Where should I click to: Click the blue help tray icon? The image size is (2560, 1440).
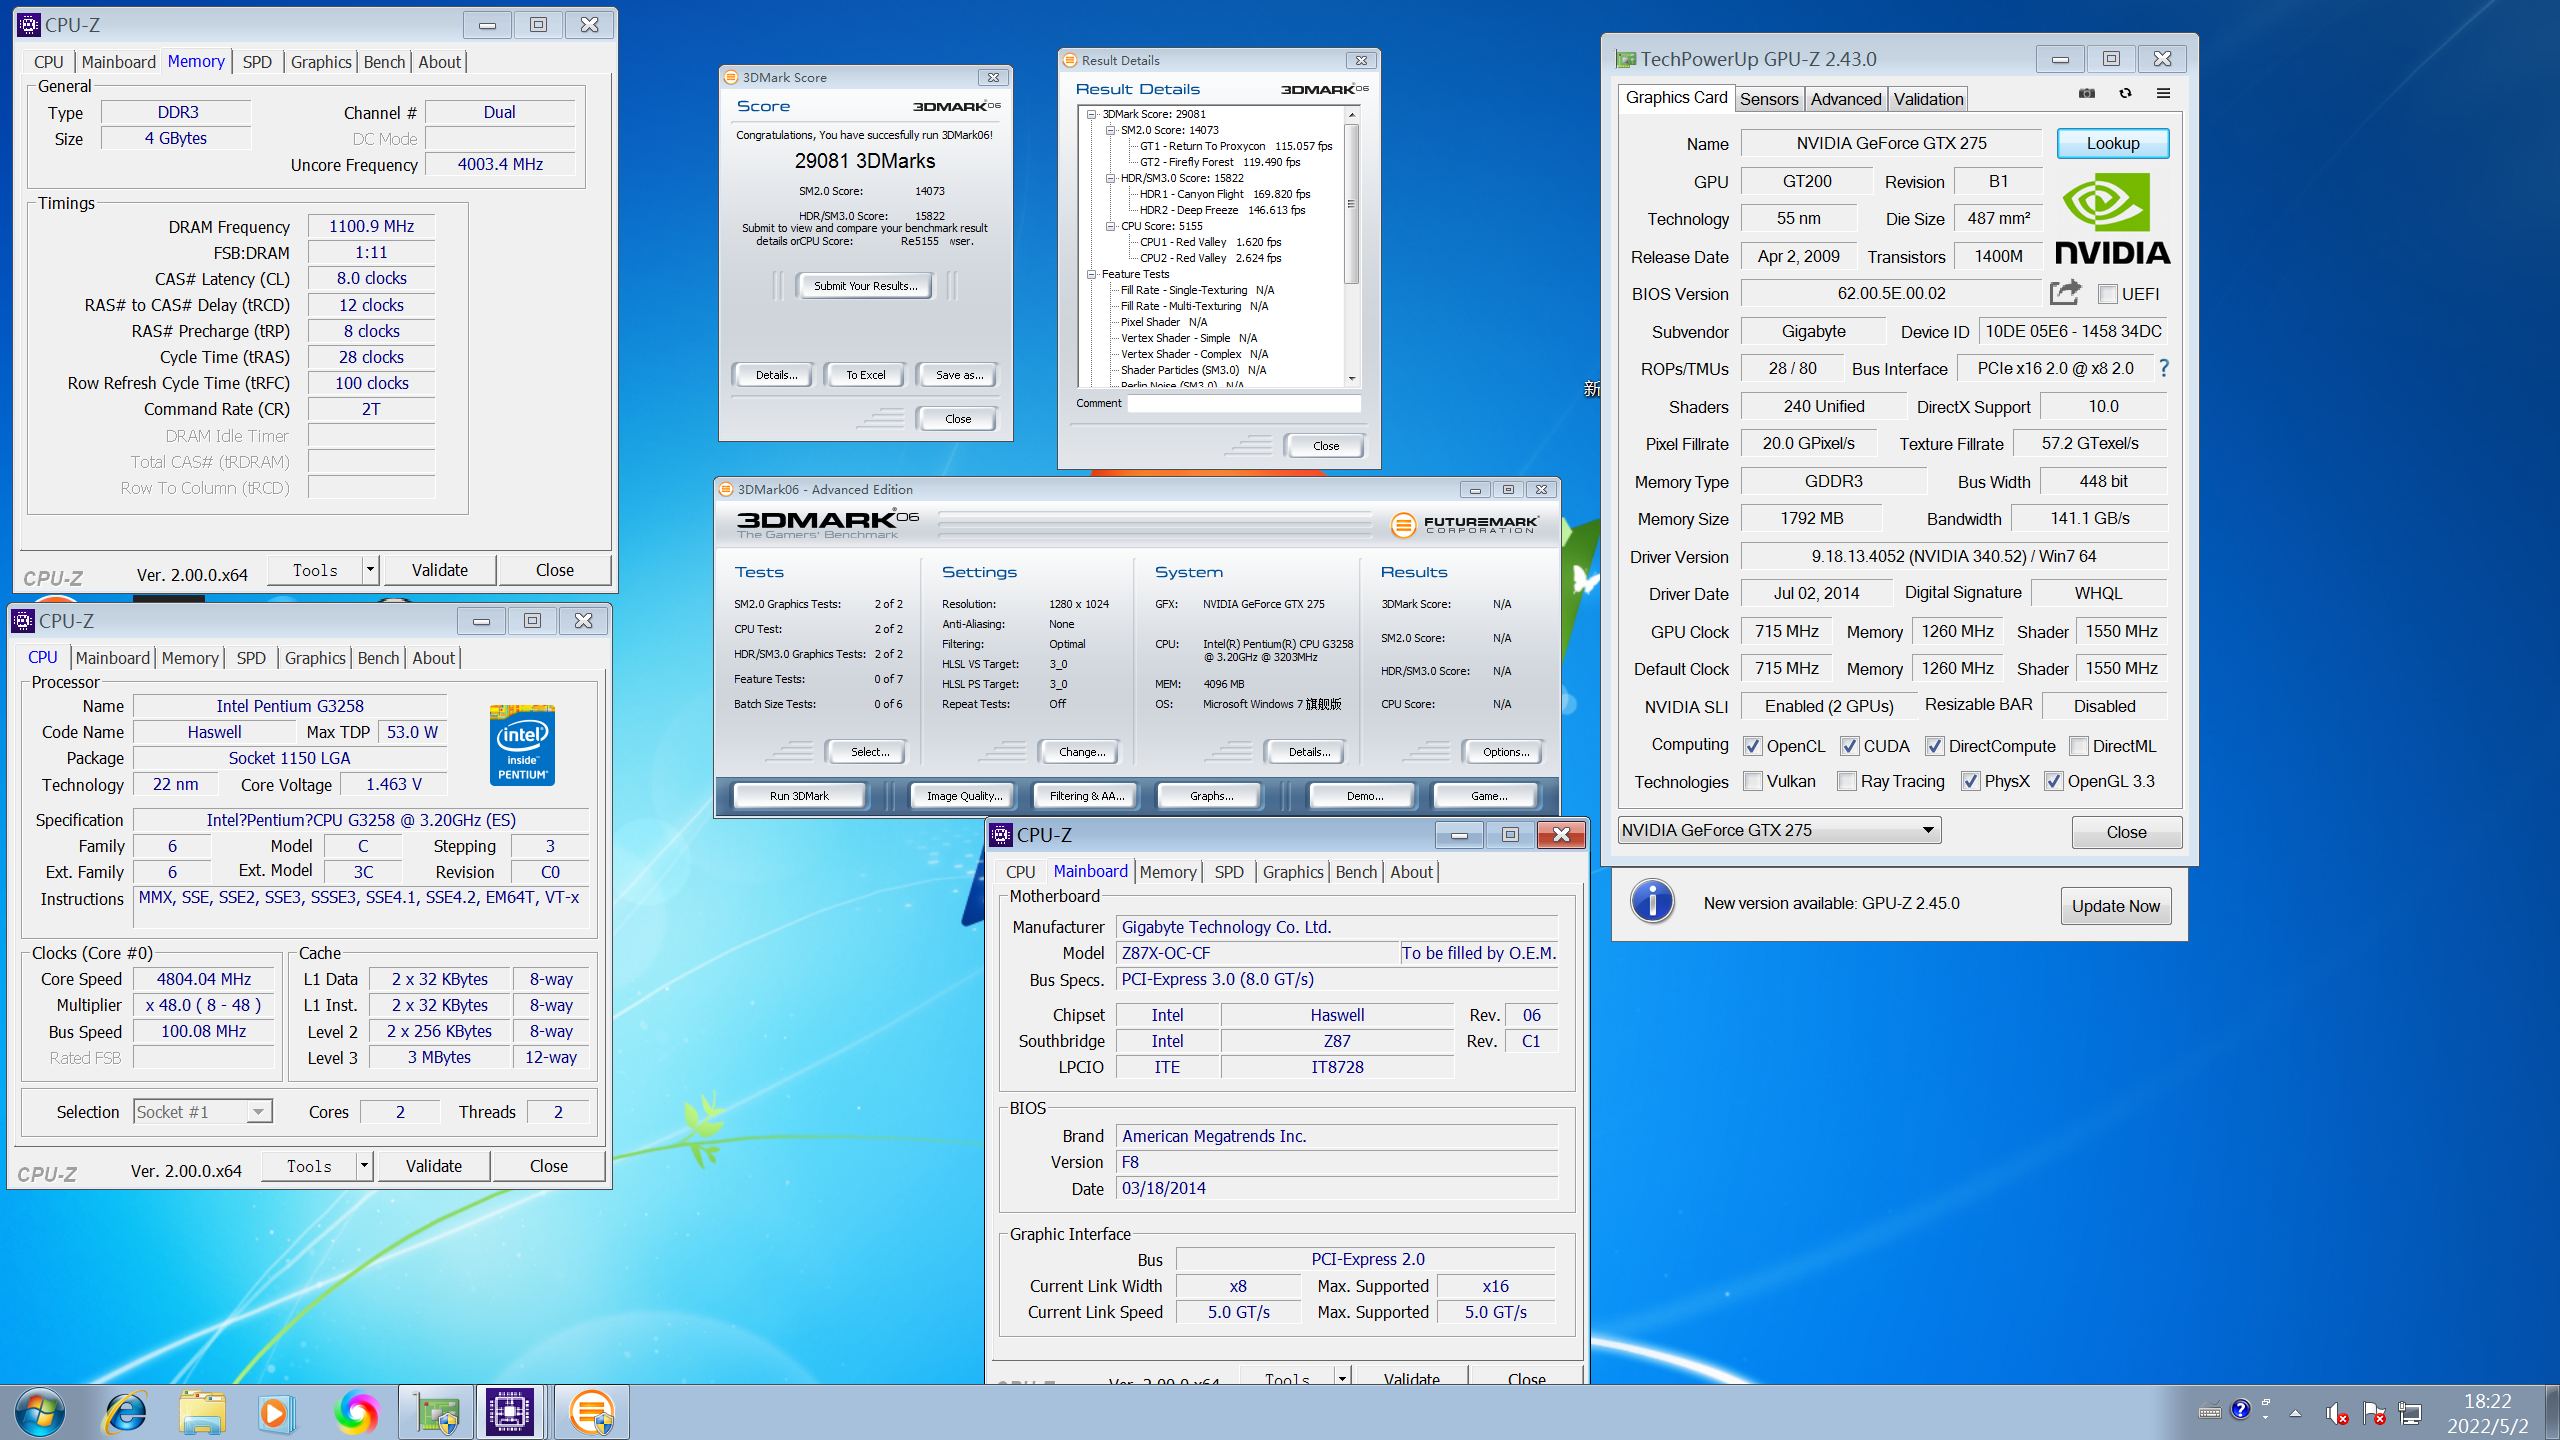pos(2241,1410)
